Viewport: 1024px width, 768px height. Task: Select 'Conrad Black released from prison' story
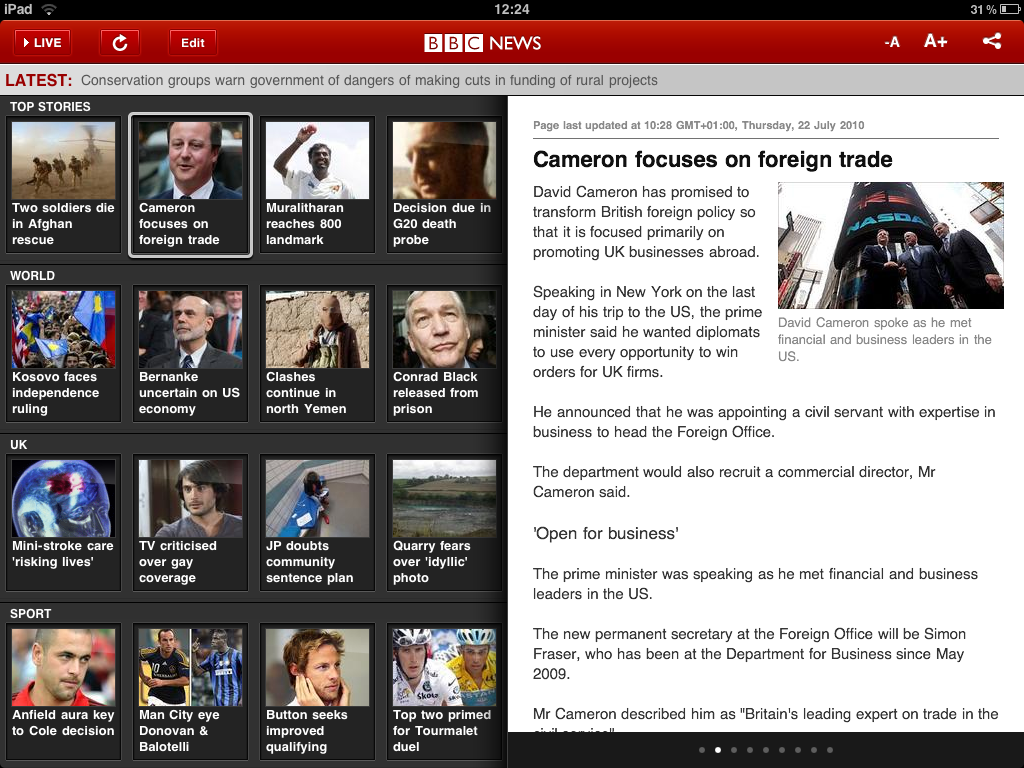(x=445, y=354)
